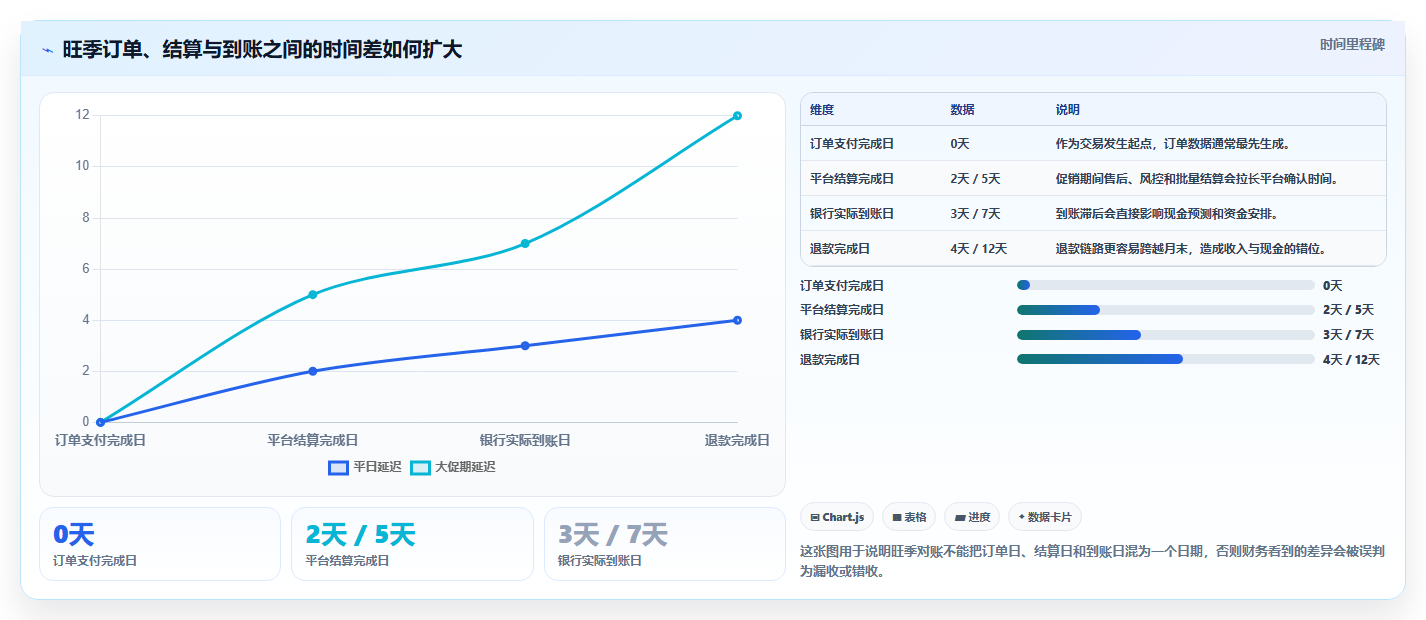Click the summary paragraph starting 这张图用于说明
The image size is (1426, 620).
(x=1093, y=561)
